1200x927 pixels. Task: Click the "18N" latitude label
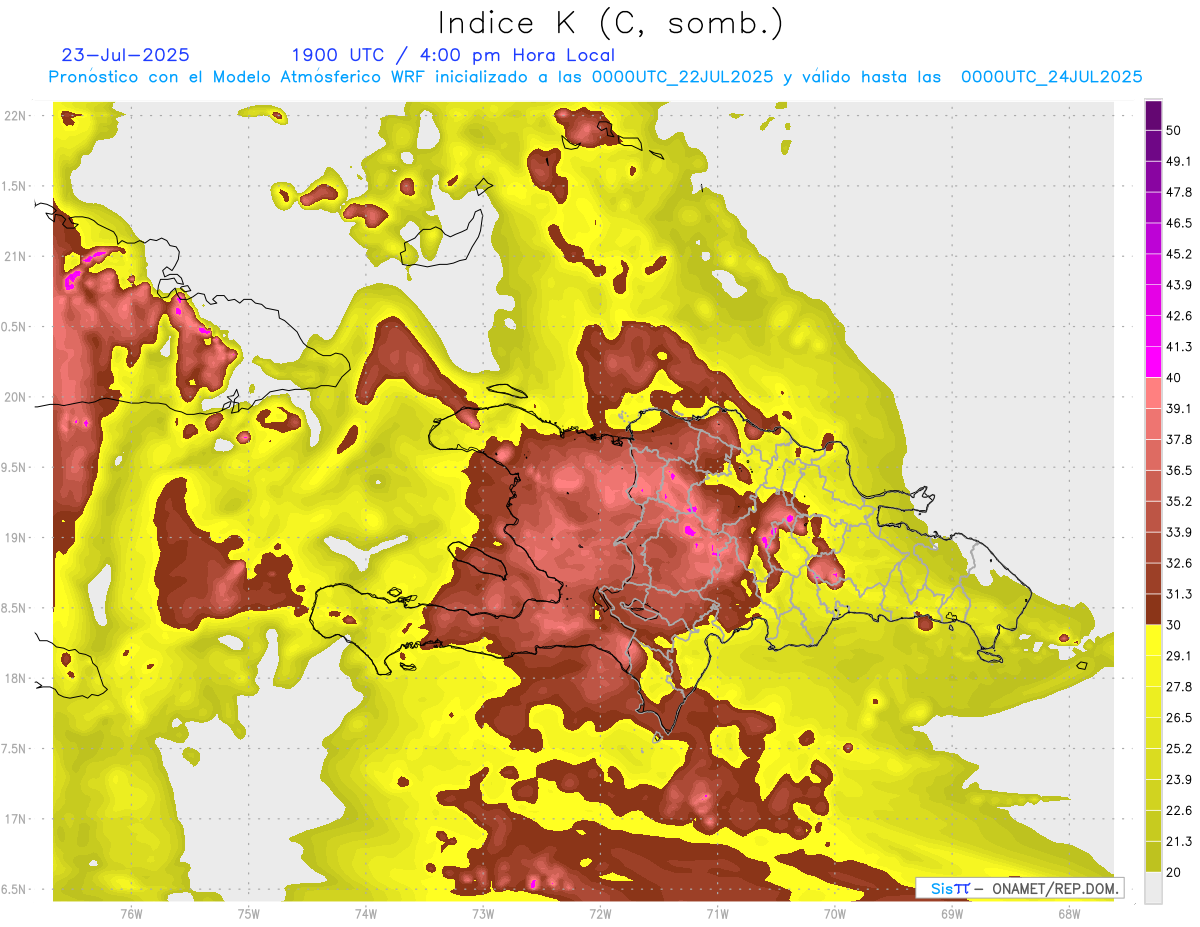tap(15, 678)
